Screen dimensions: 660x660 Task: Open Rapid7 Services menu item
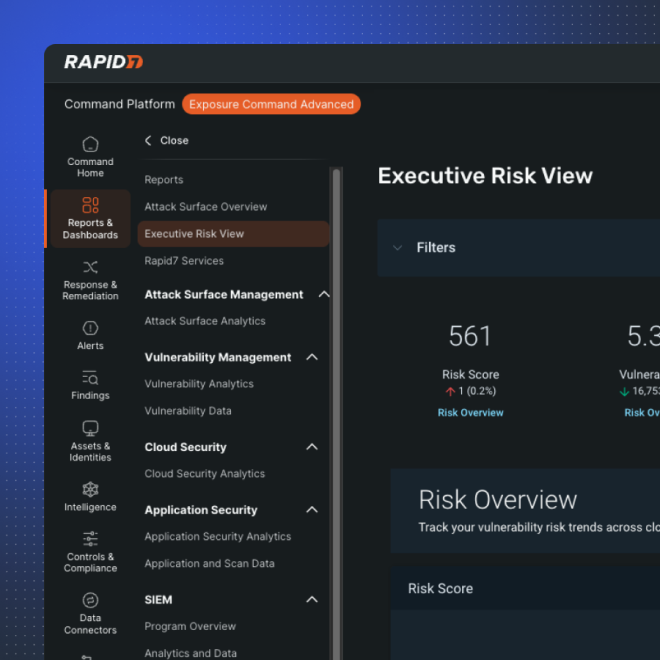click(184, 261)
